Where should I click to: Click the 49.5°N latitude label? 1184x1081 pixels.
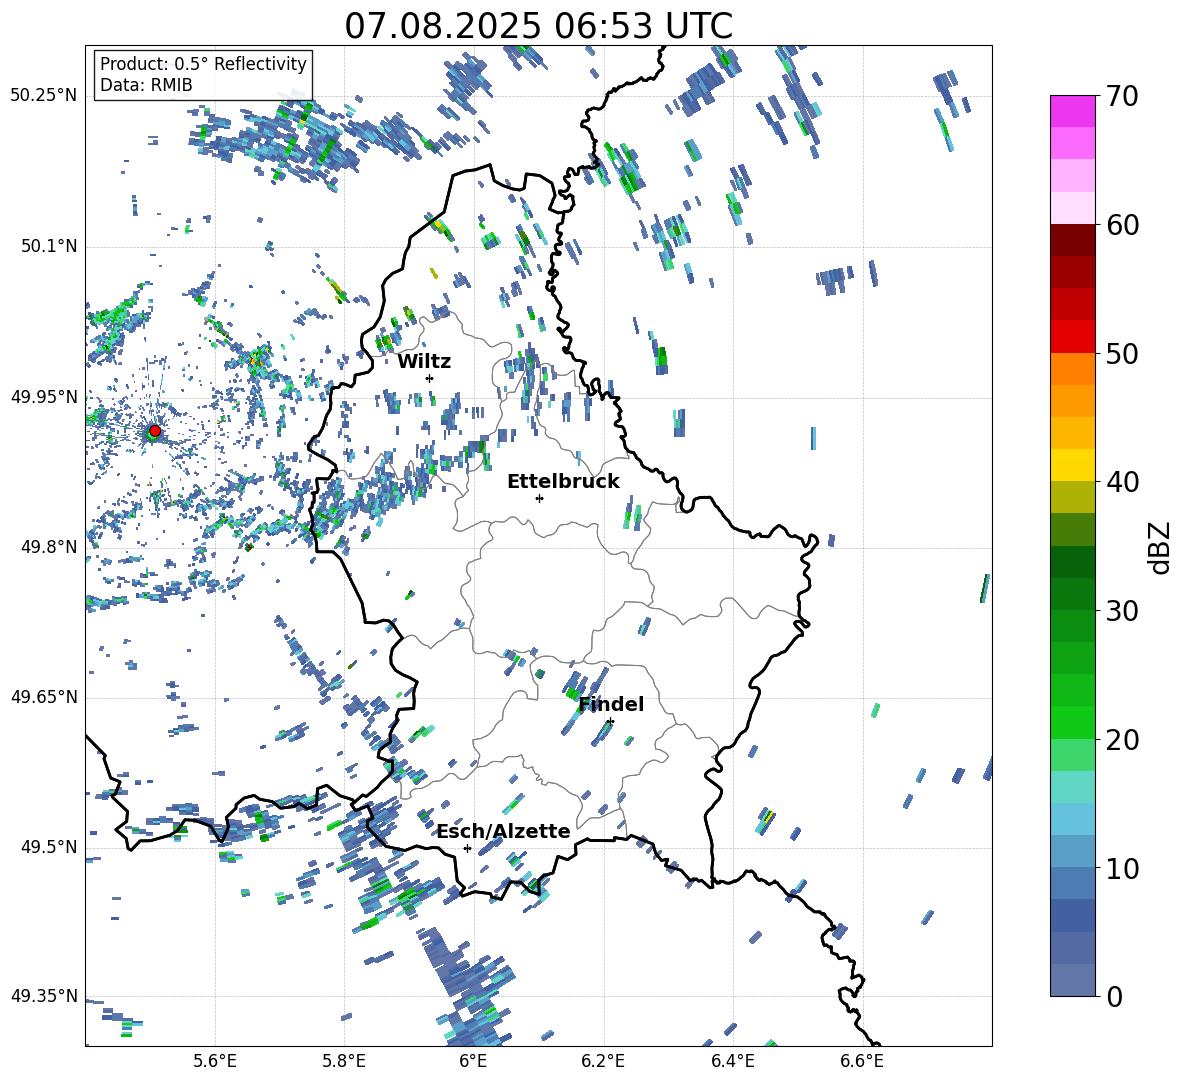pyautogui.click(x=49, y=846)
